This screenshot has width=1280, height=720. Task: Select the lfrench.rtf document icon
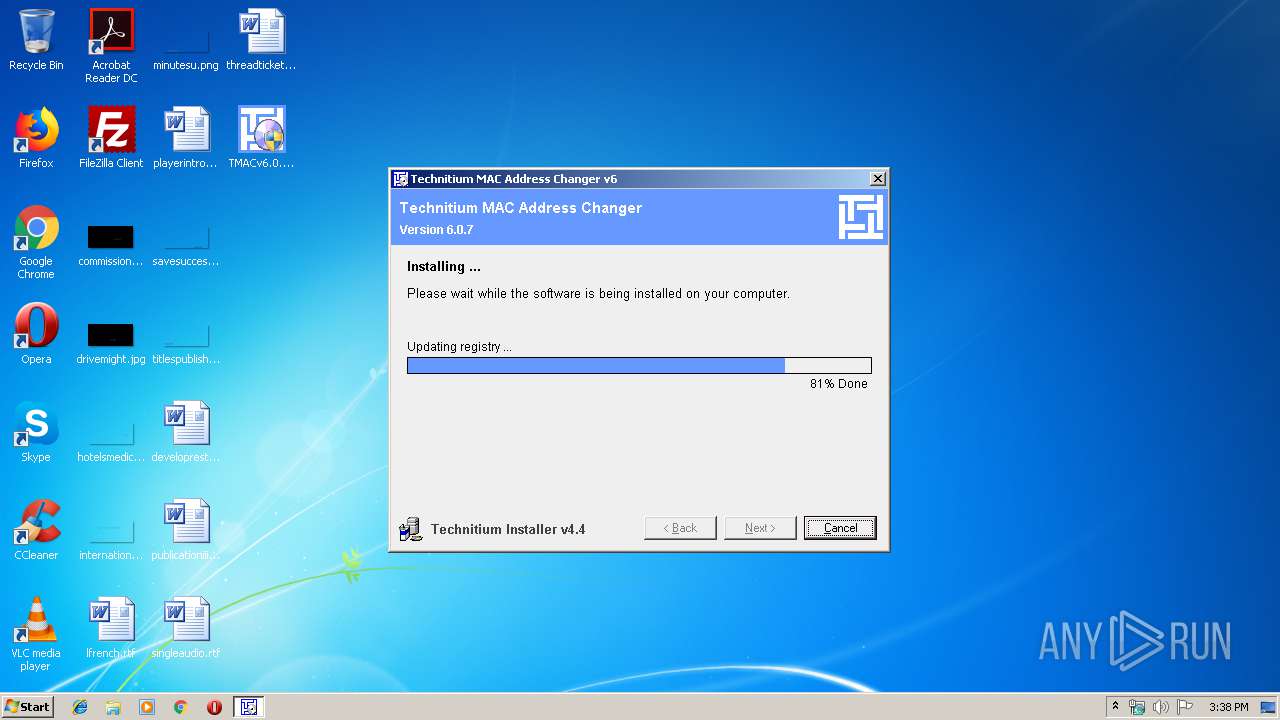[x=111, y=629]
